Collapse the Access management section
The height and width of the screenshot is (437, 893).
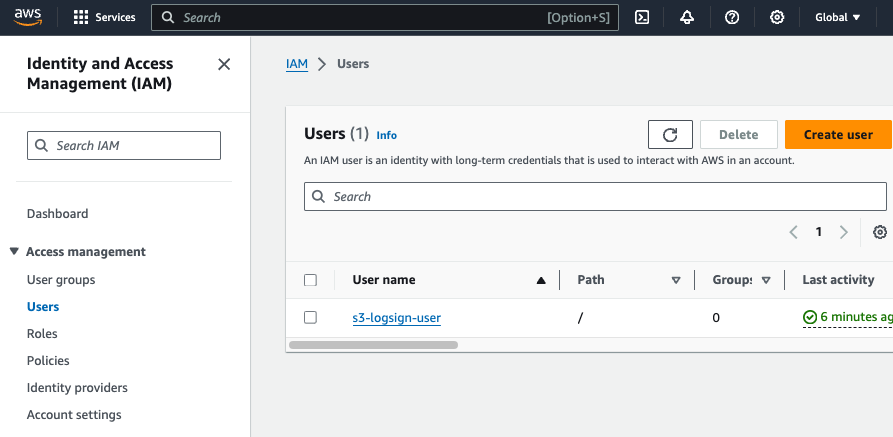tap(15, 251)
